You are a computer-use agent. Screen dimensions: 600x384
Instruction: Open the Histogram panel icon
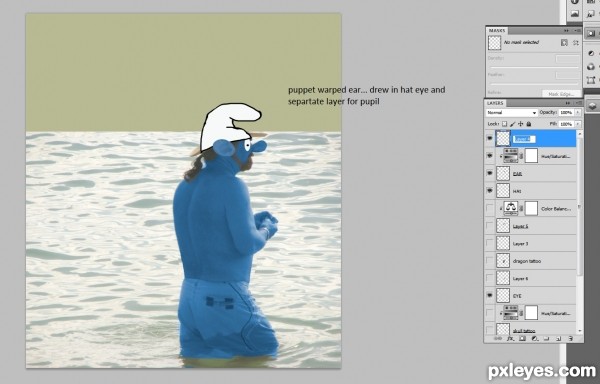tap(575, 13)
